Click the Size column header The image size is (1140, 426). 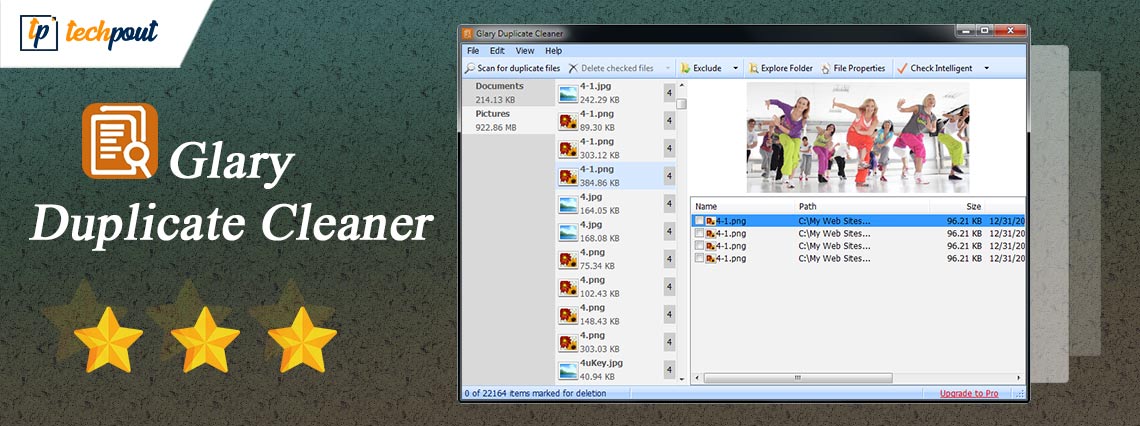point(972,205)
